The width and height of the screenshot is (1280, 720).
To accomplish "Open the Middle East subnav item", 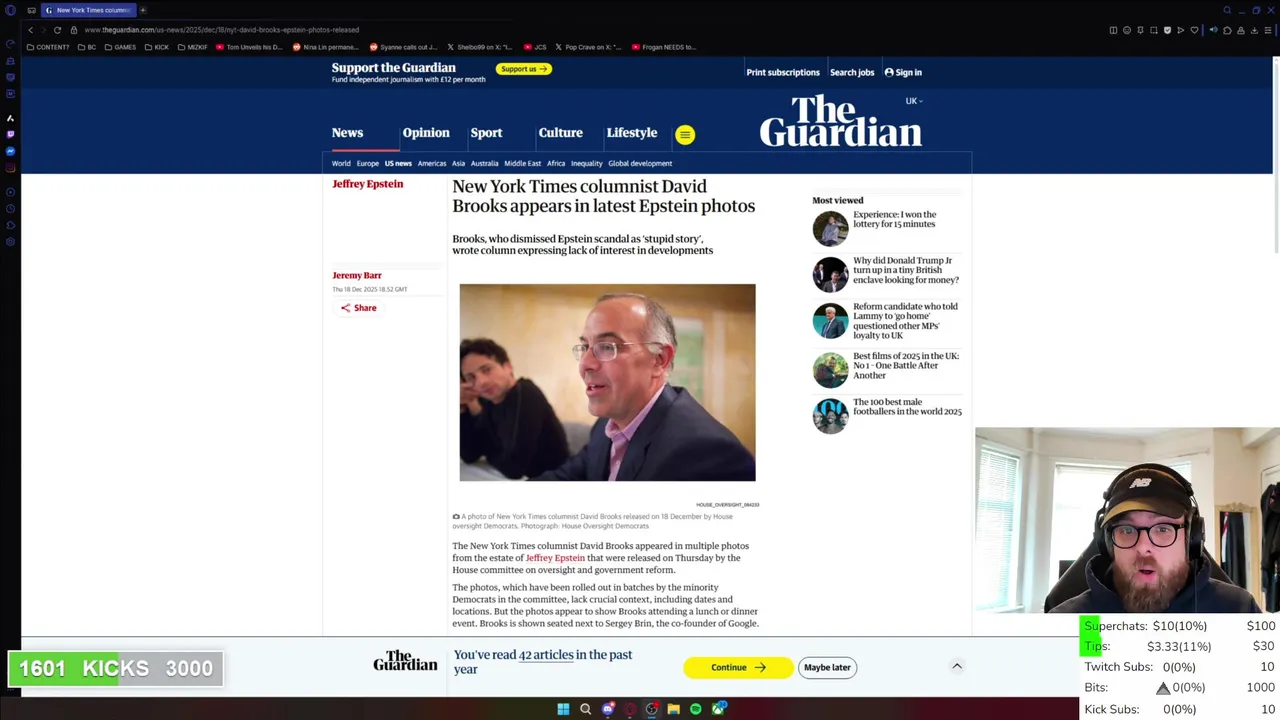I will click(x=522, y=163).
